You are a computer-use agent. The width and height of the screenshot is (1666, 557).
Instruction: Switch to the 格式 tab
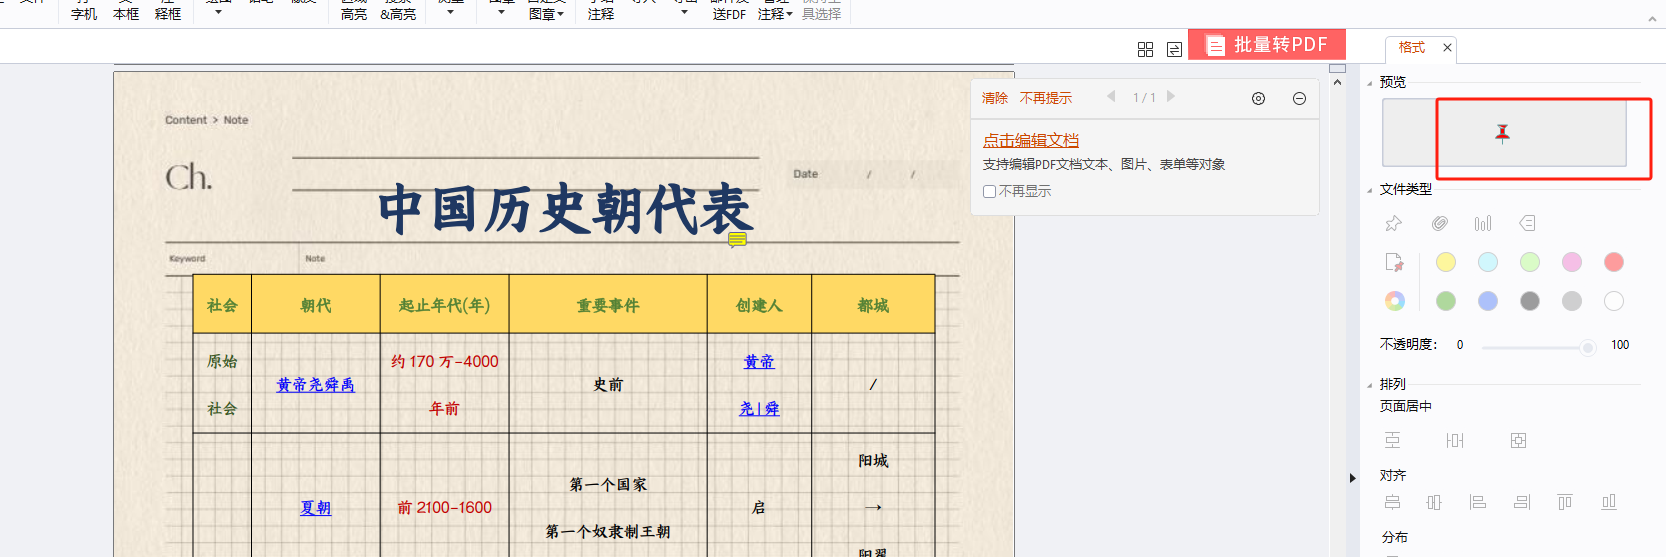1411,47
